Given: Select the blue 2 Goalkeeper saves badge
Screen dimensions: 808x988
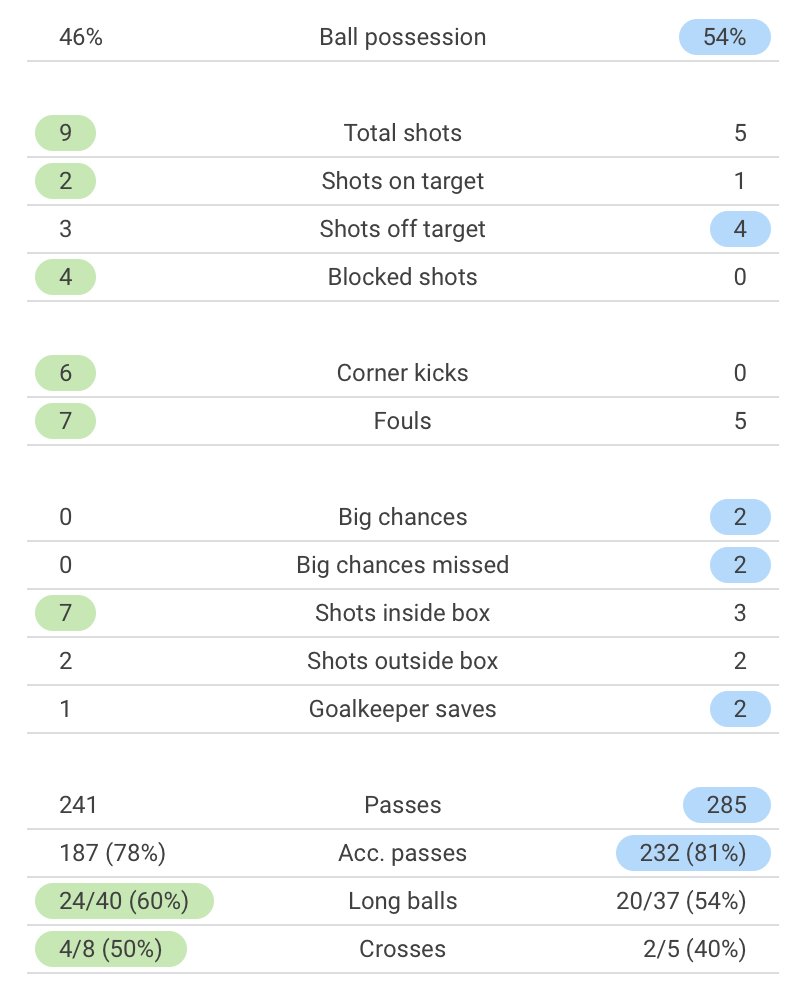Looking at the screenshot, I should coord(740,709).
